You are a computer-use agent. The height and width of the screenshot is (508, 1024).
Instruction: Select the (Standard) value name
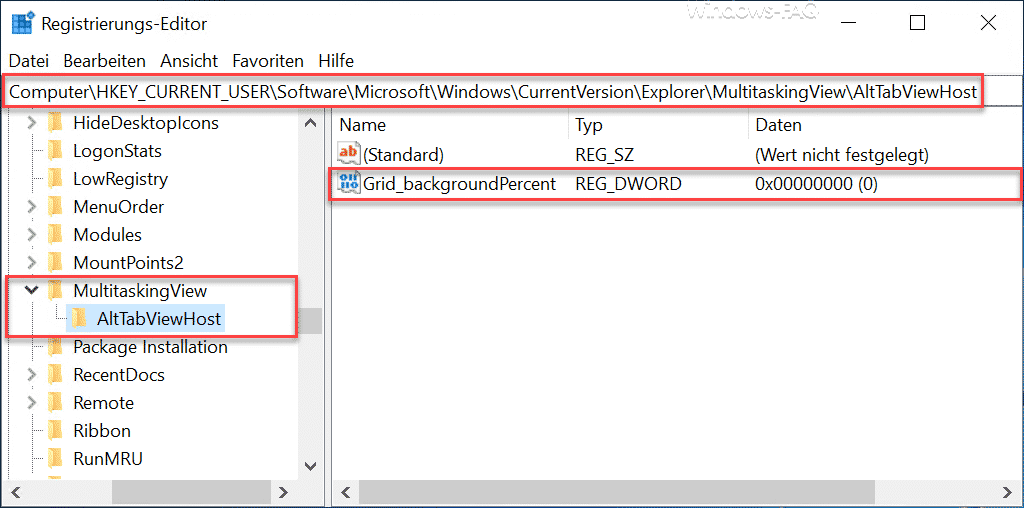(x=404, y=155)
